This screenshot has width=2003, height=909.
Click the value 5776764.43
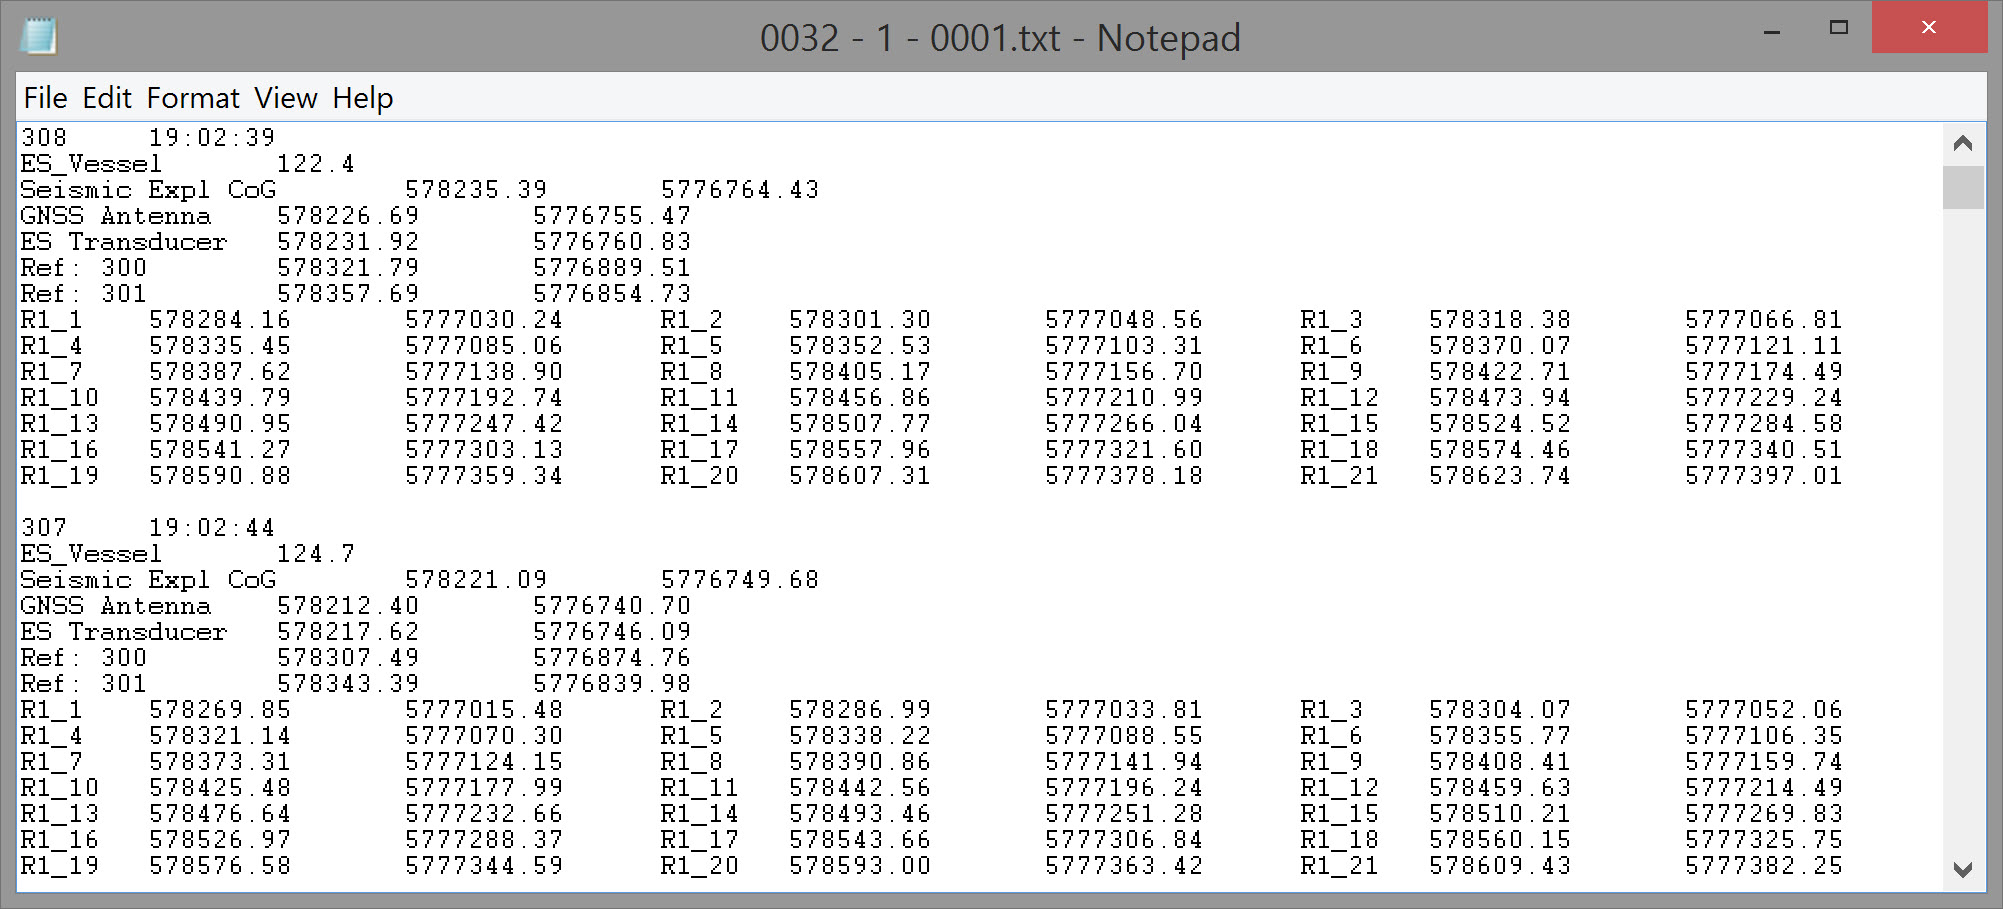[x=740, y=189]
